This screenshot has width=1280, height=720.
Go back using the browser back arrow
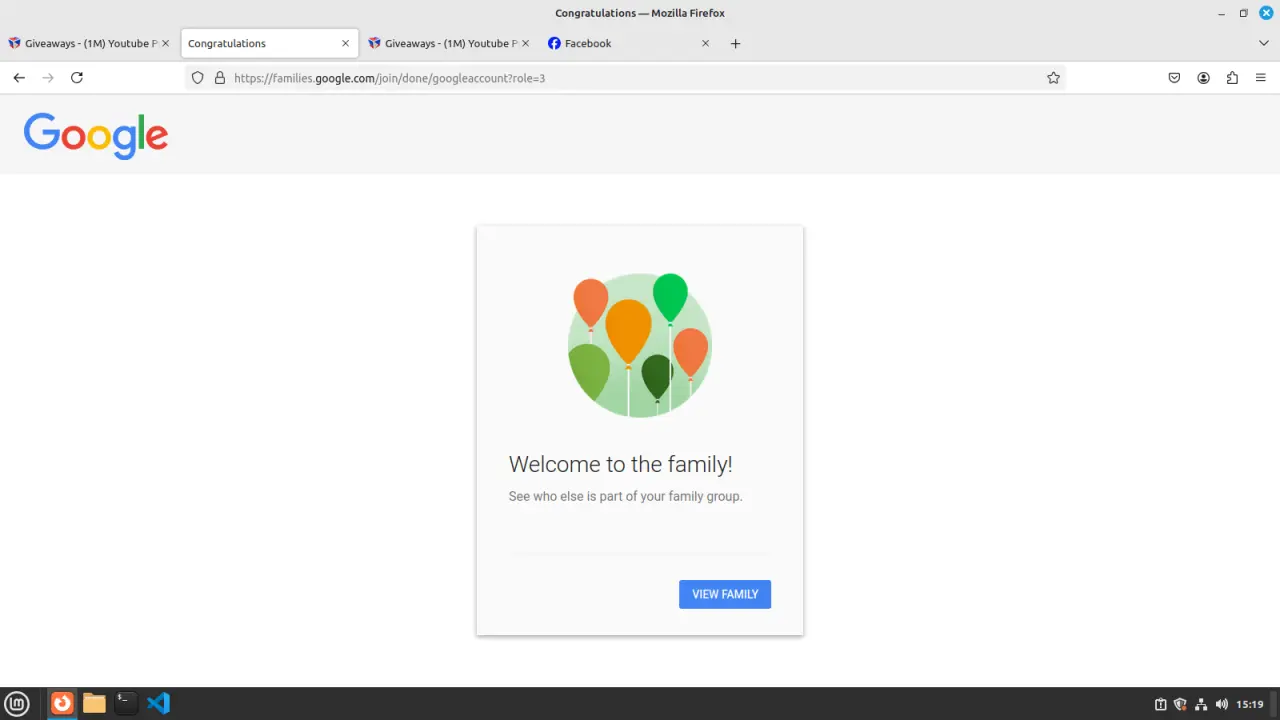19,78
